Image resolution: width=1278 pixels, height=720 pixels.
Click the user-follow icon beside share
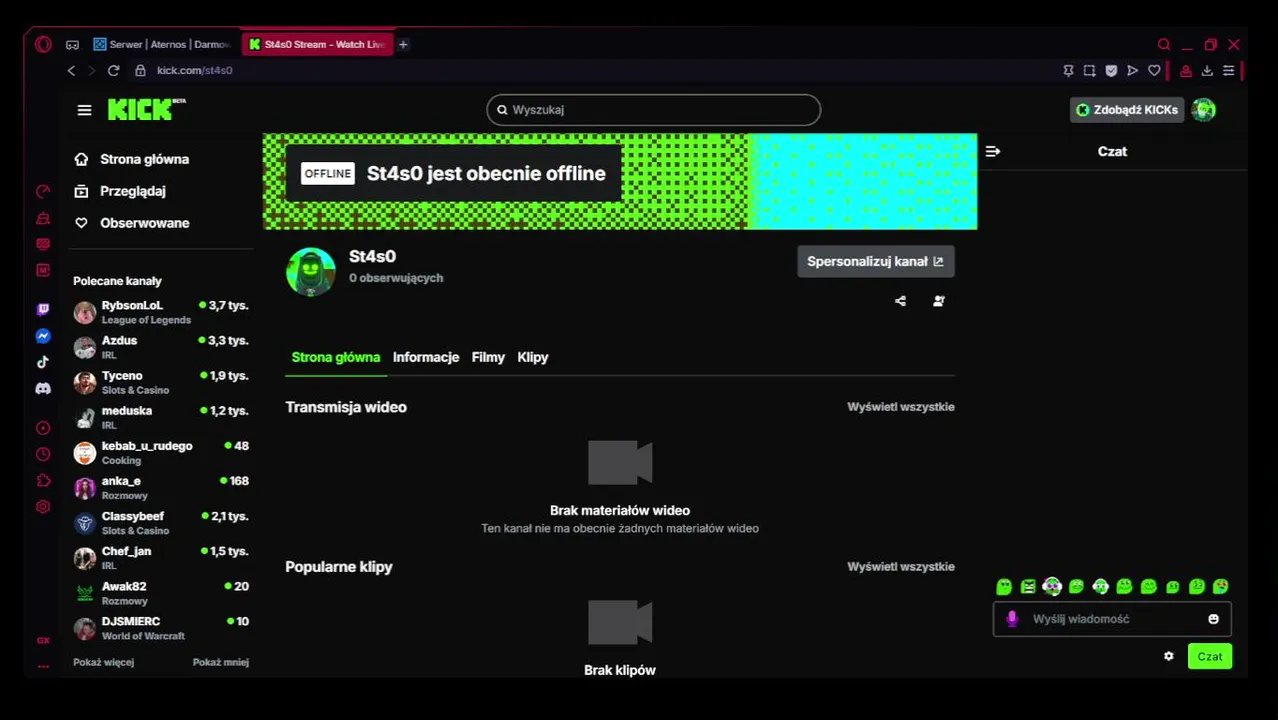click(938, 301)
